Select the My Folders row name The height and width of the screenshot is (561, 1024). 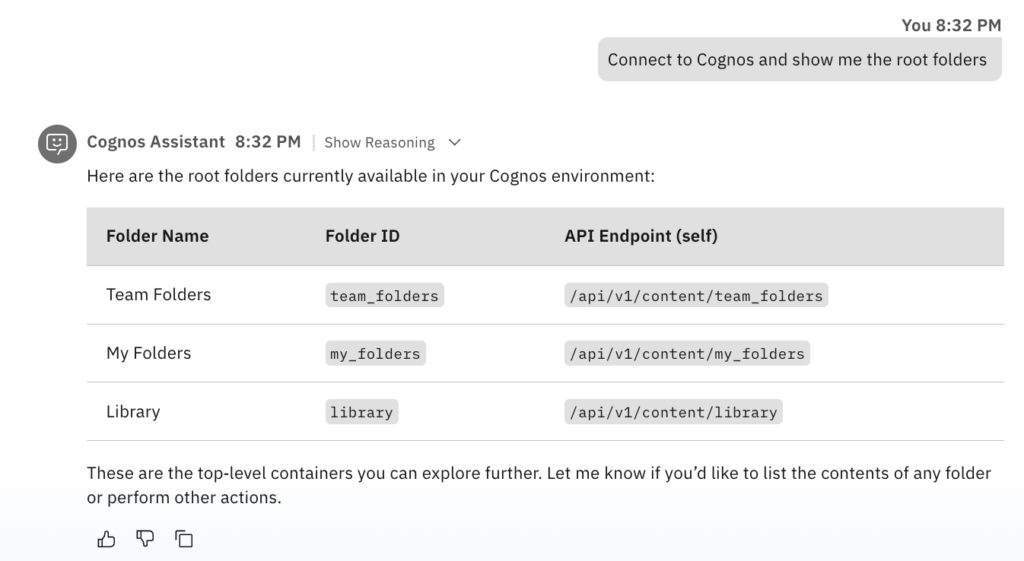point(148,353)
